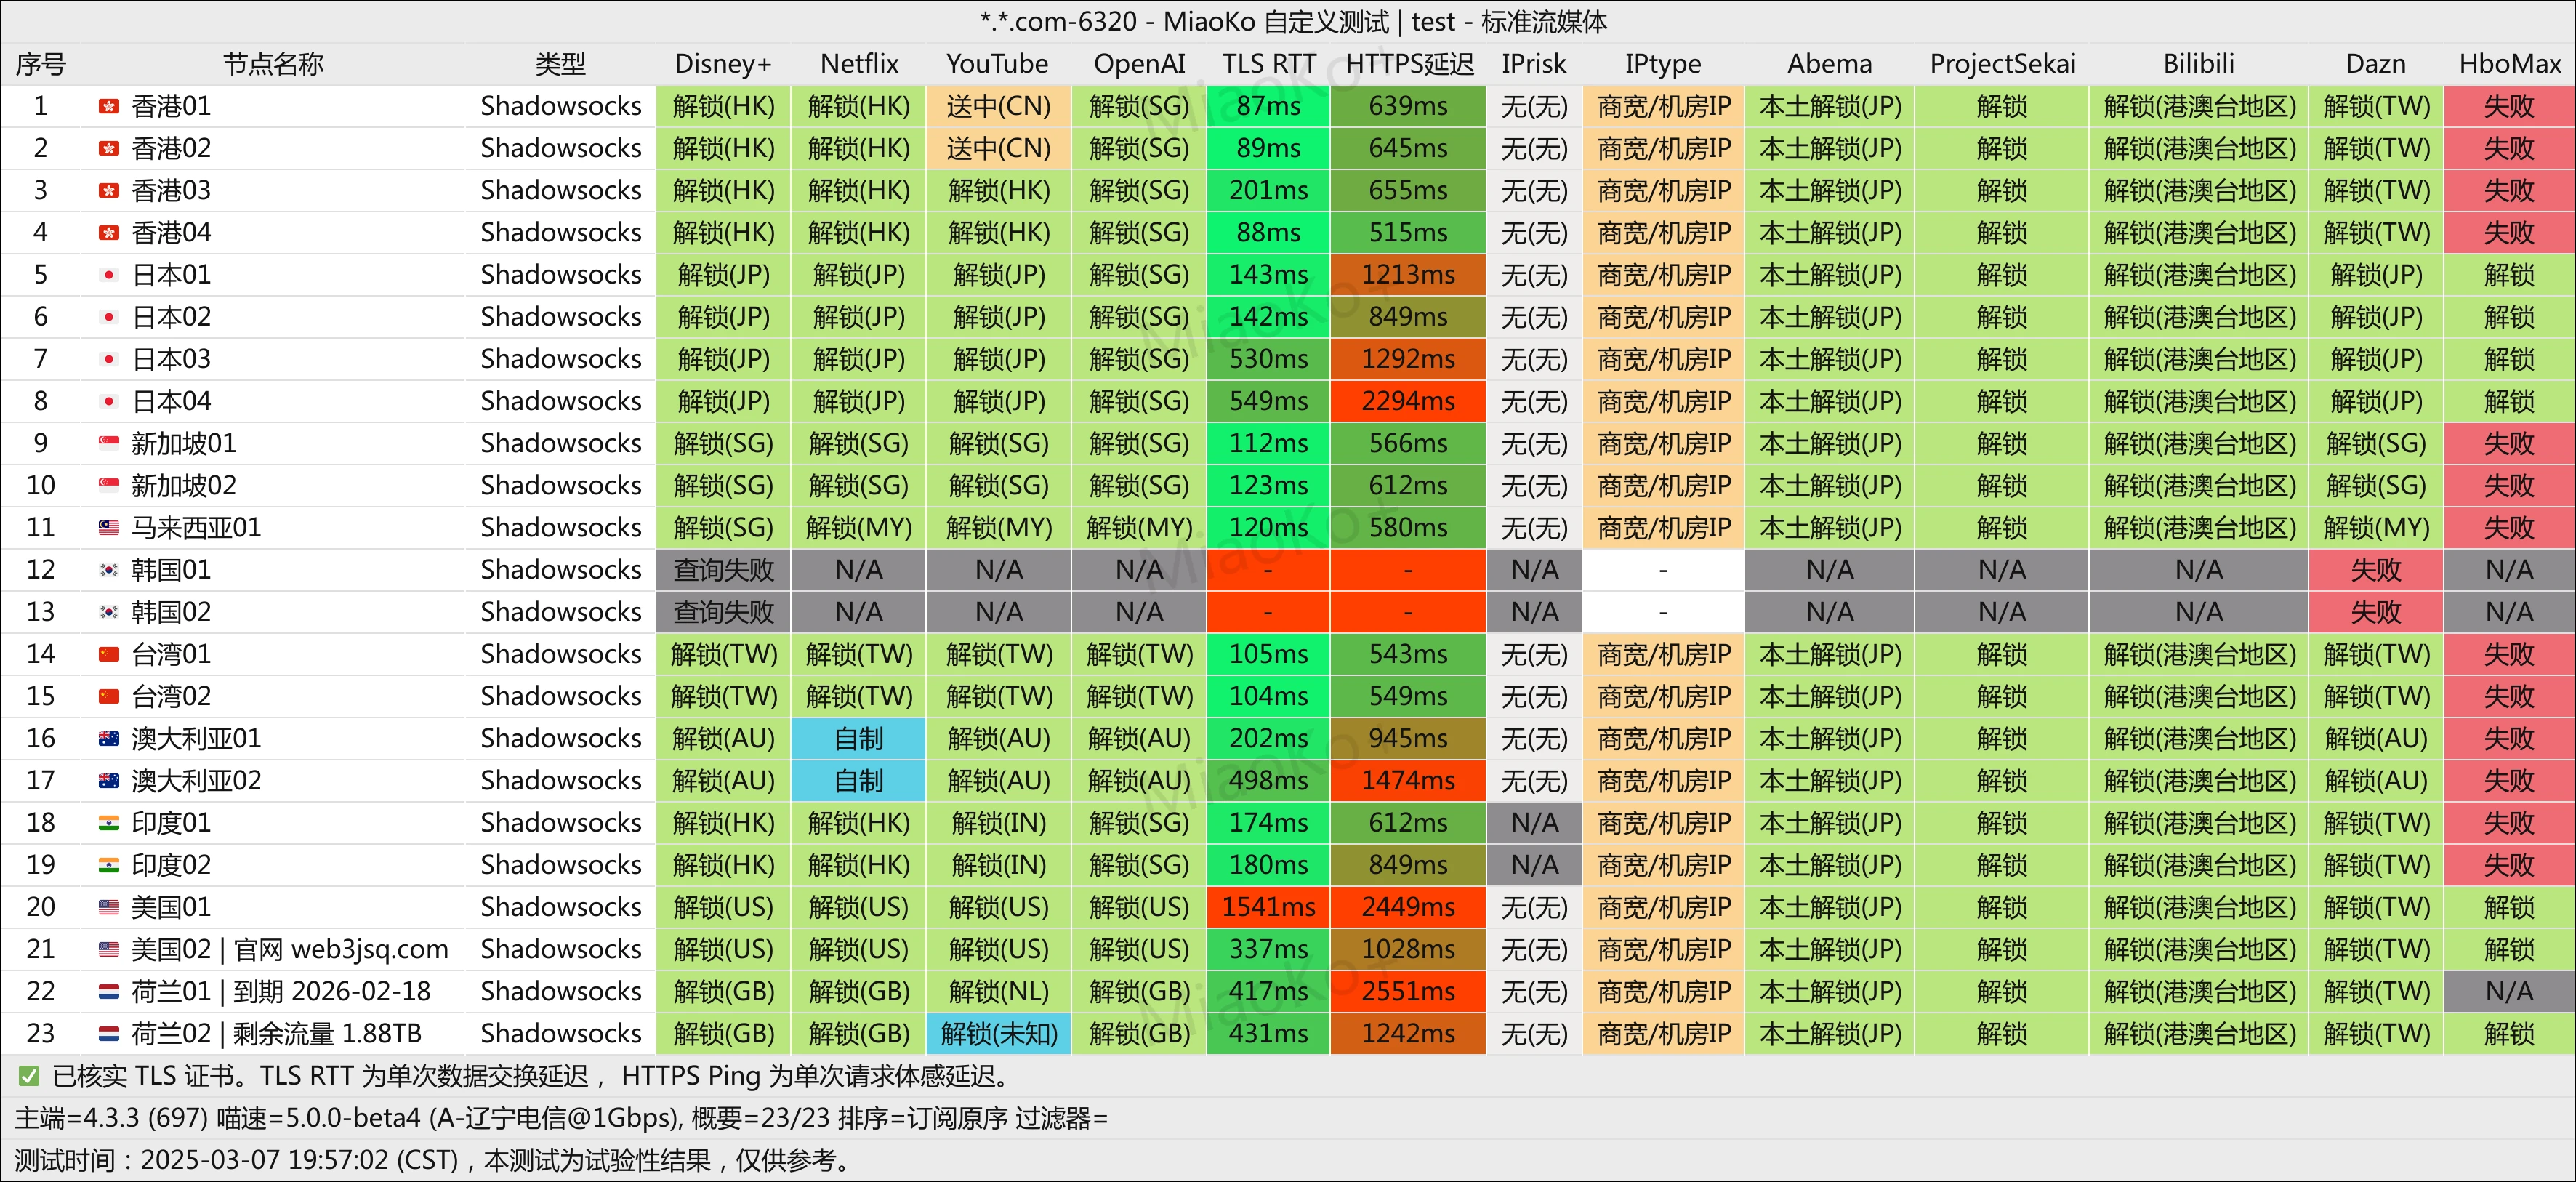
Task: Click the South Korea flag beside 韩国01
Action: tap(109, 570)
